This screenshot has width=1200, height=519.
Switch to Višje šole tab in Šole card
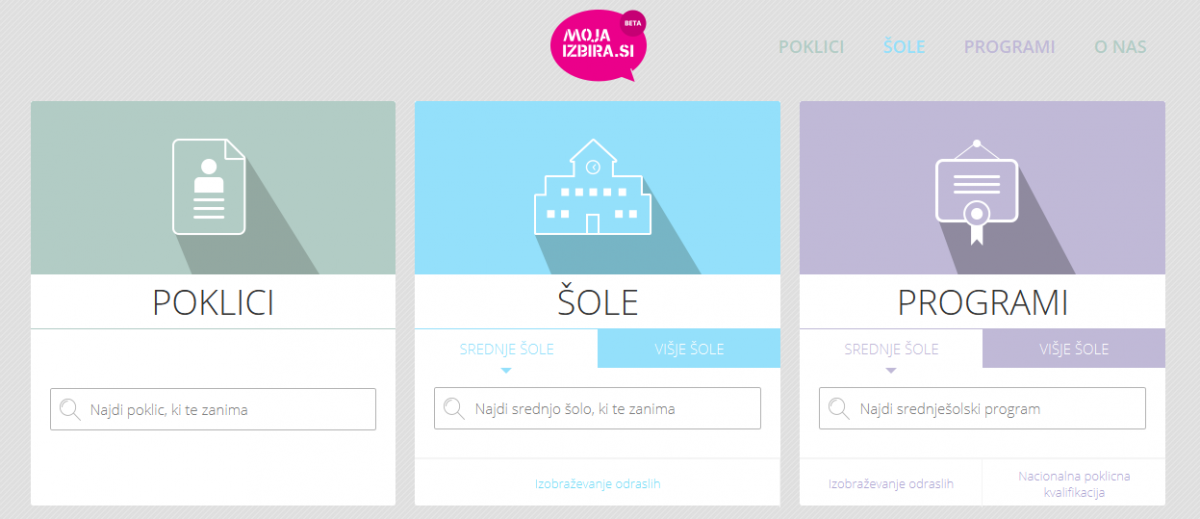click(x=689, y=349)
